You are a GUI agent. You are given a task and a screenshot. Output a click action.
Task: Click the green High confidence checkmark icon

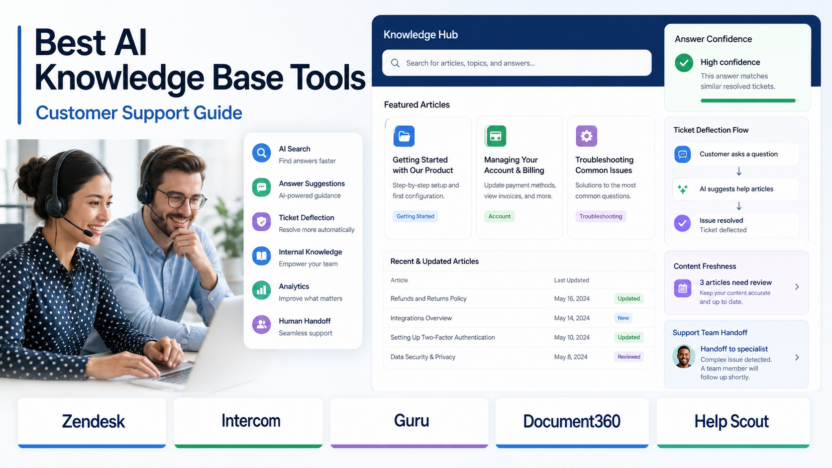684,63
